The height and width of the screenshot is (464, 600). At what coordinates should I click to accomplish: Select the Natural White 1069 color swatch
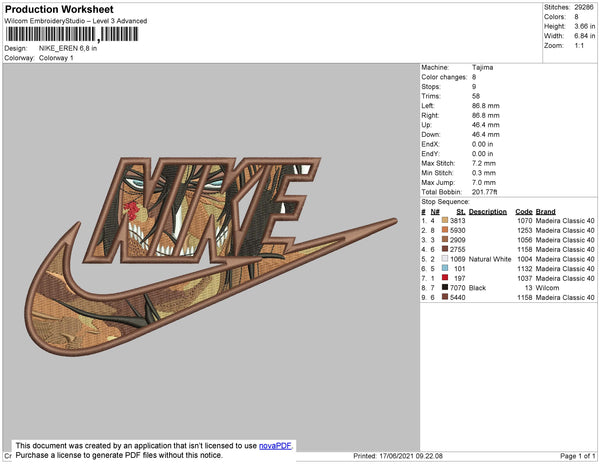pos(445,259)
